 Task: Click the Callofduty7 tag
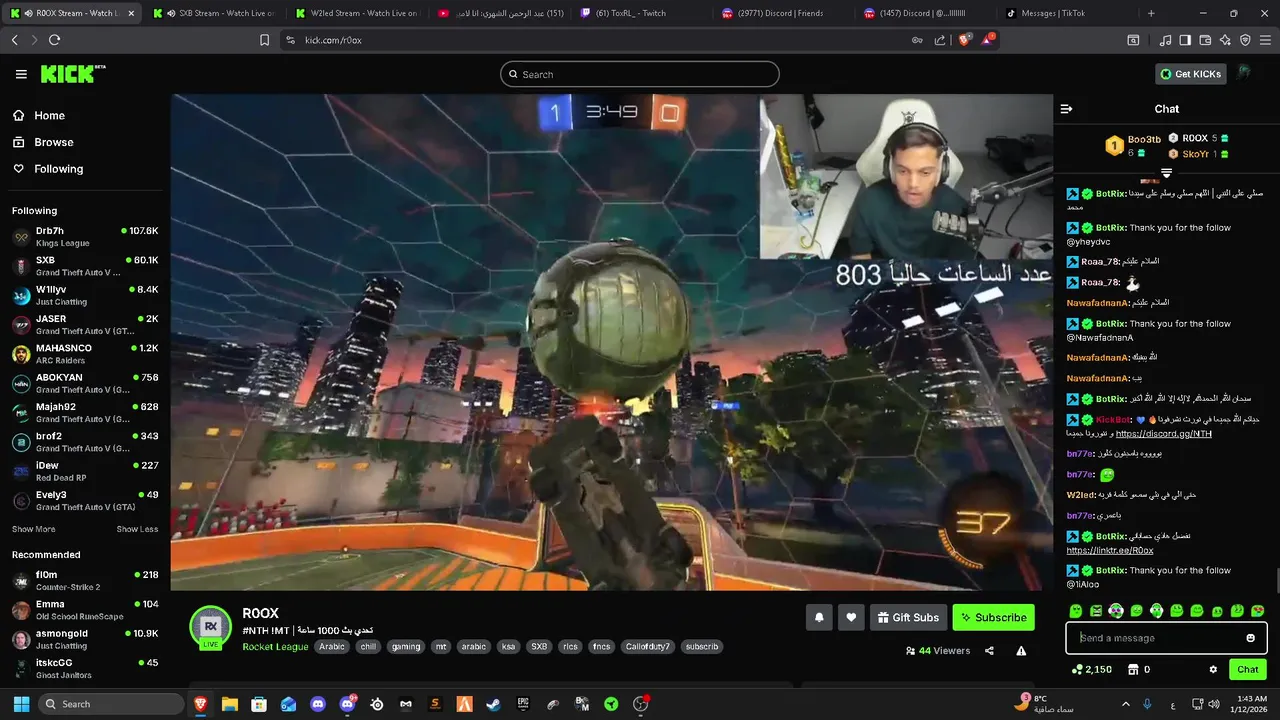[x=648, y=647]
